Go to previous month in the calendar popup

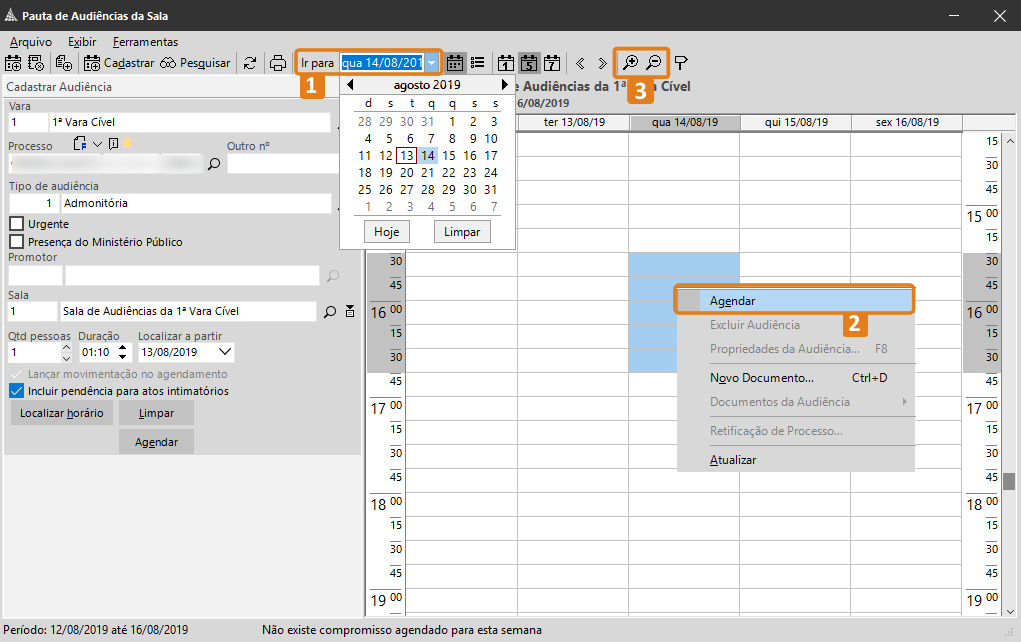tap(350, 85)
